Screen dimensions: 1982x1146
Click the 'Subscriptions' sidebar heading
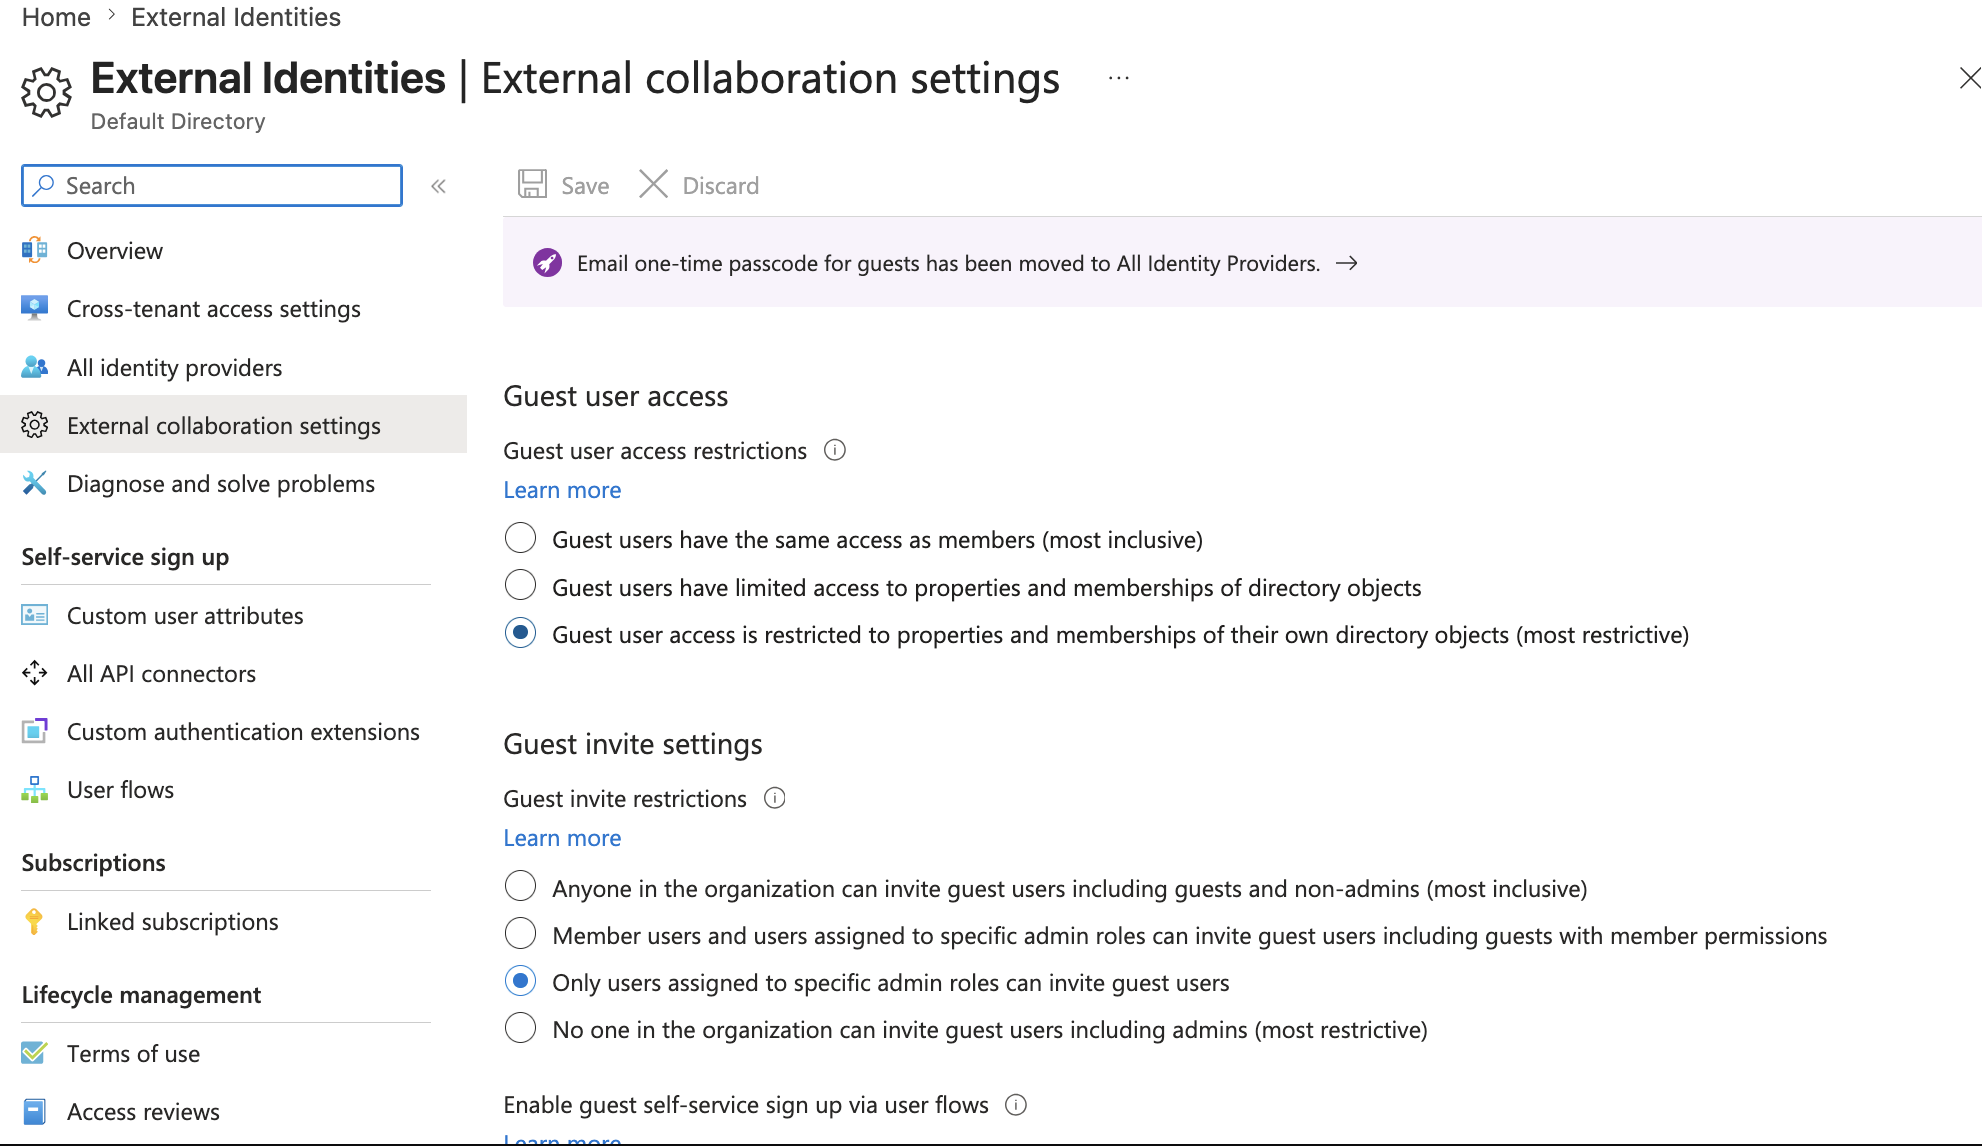coord(93,862)
